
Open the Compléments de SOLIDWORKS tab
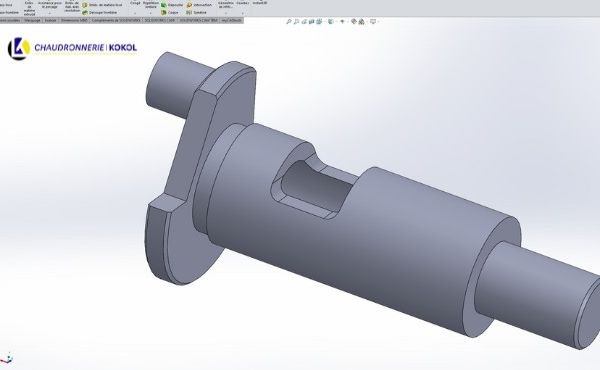[x=116, y=20]
